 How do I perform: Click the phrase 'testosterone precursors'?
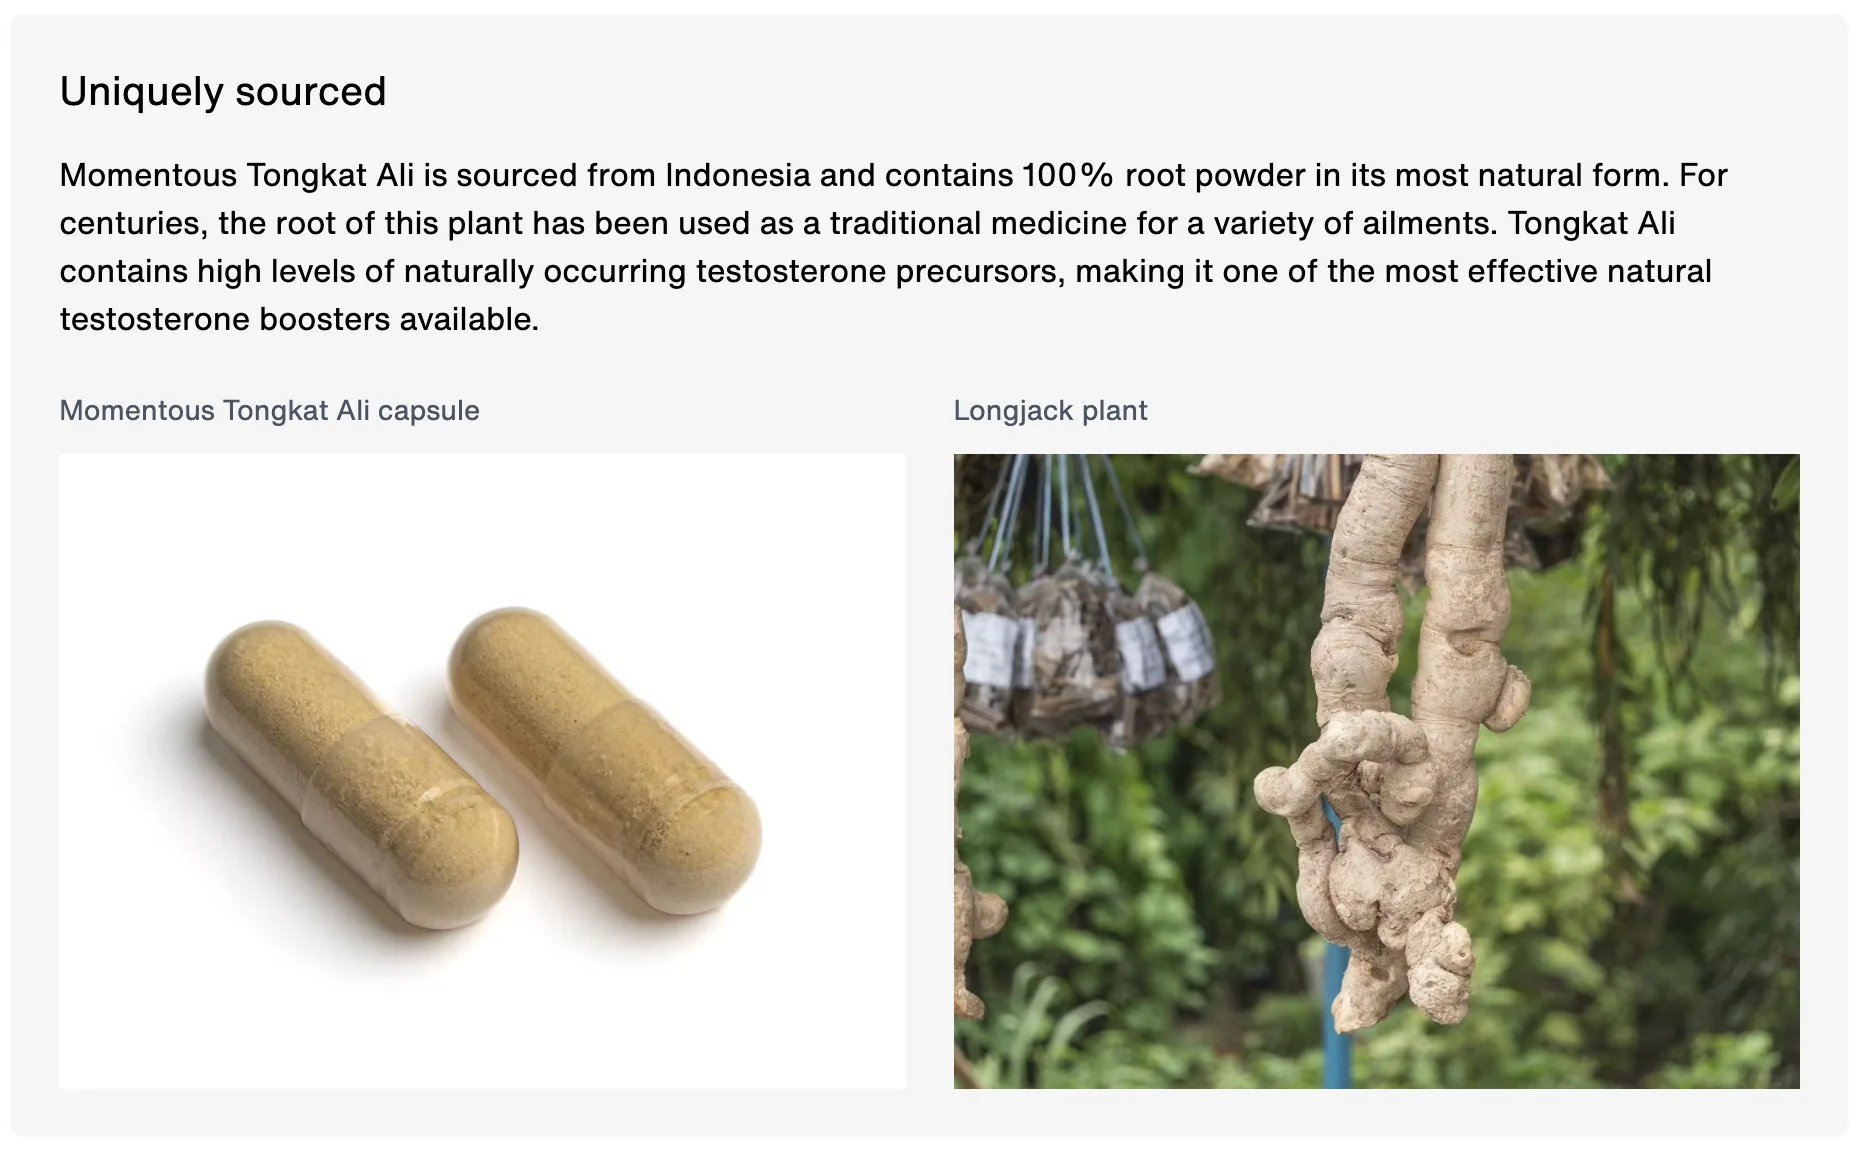click(x=880, y=272)
